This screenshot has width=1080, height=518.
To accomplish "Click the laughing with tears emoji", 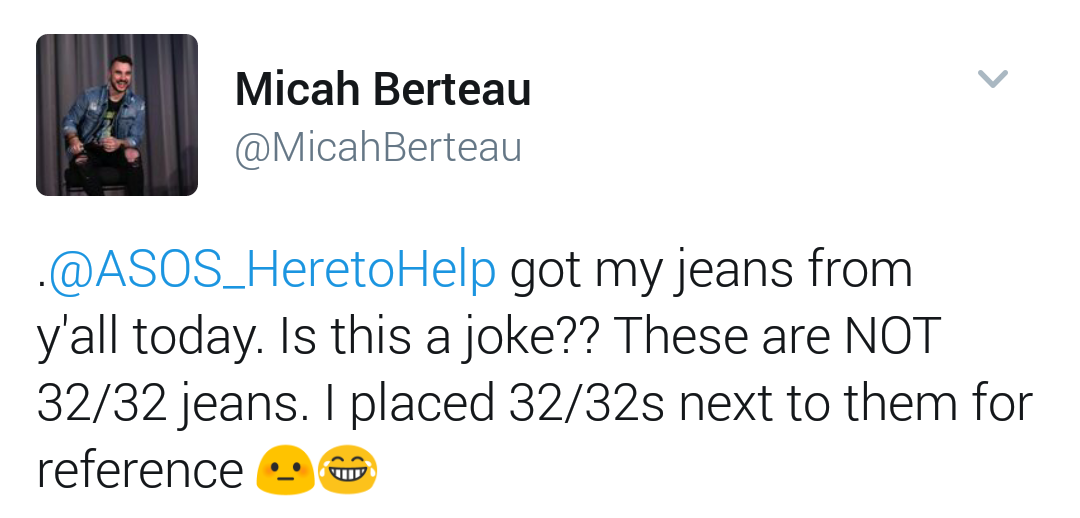I will click(347, 470).
